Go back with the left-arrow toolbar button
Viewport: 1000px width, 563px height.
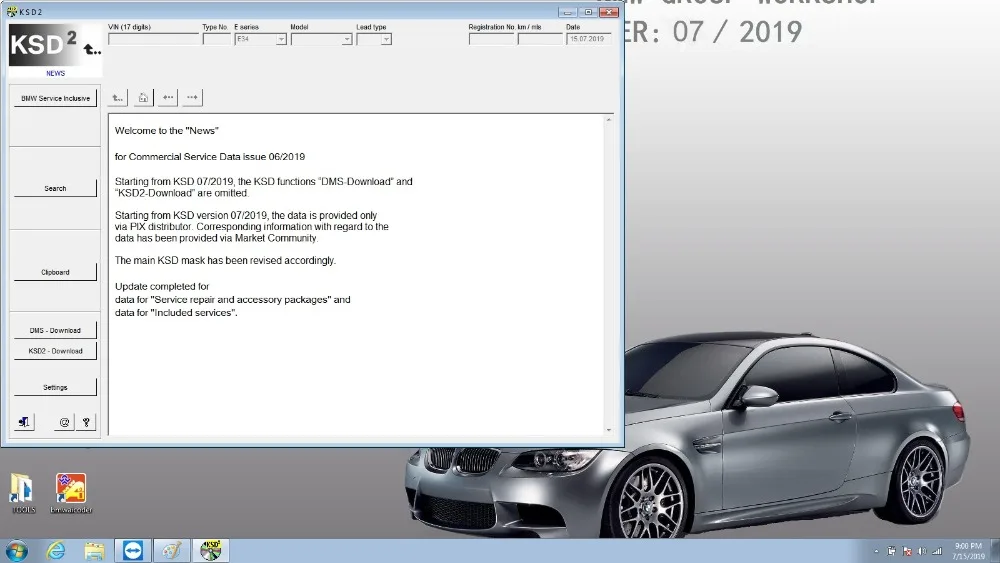(x=168, y=98)
